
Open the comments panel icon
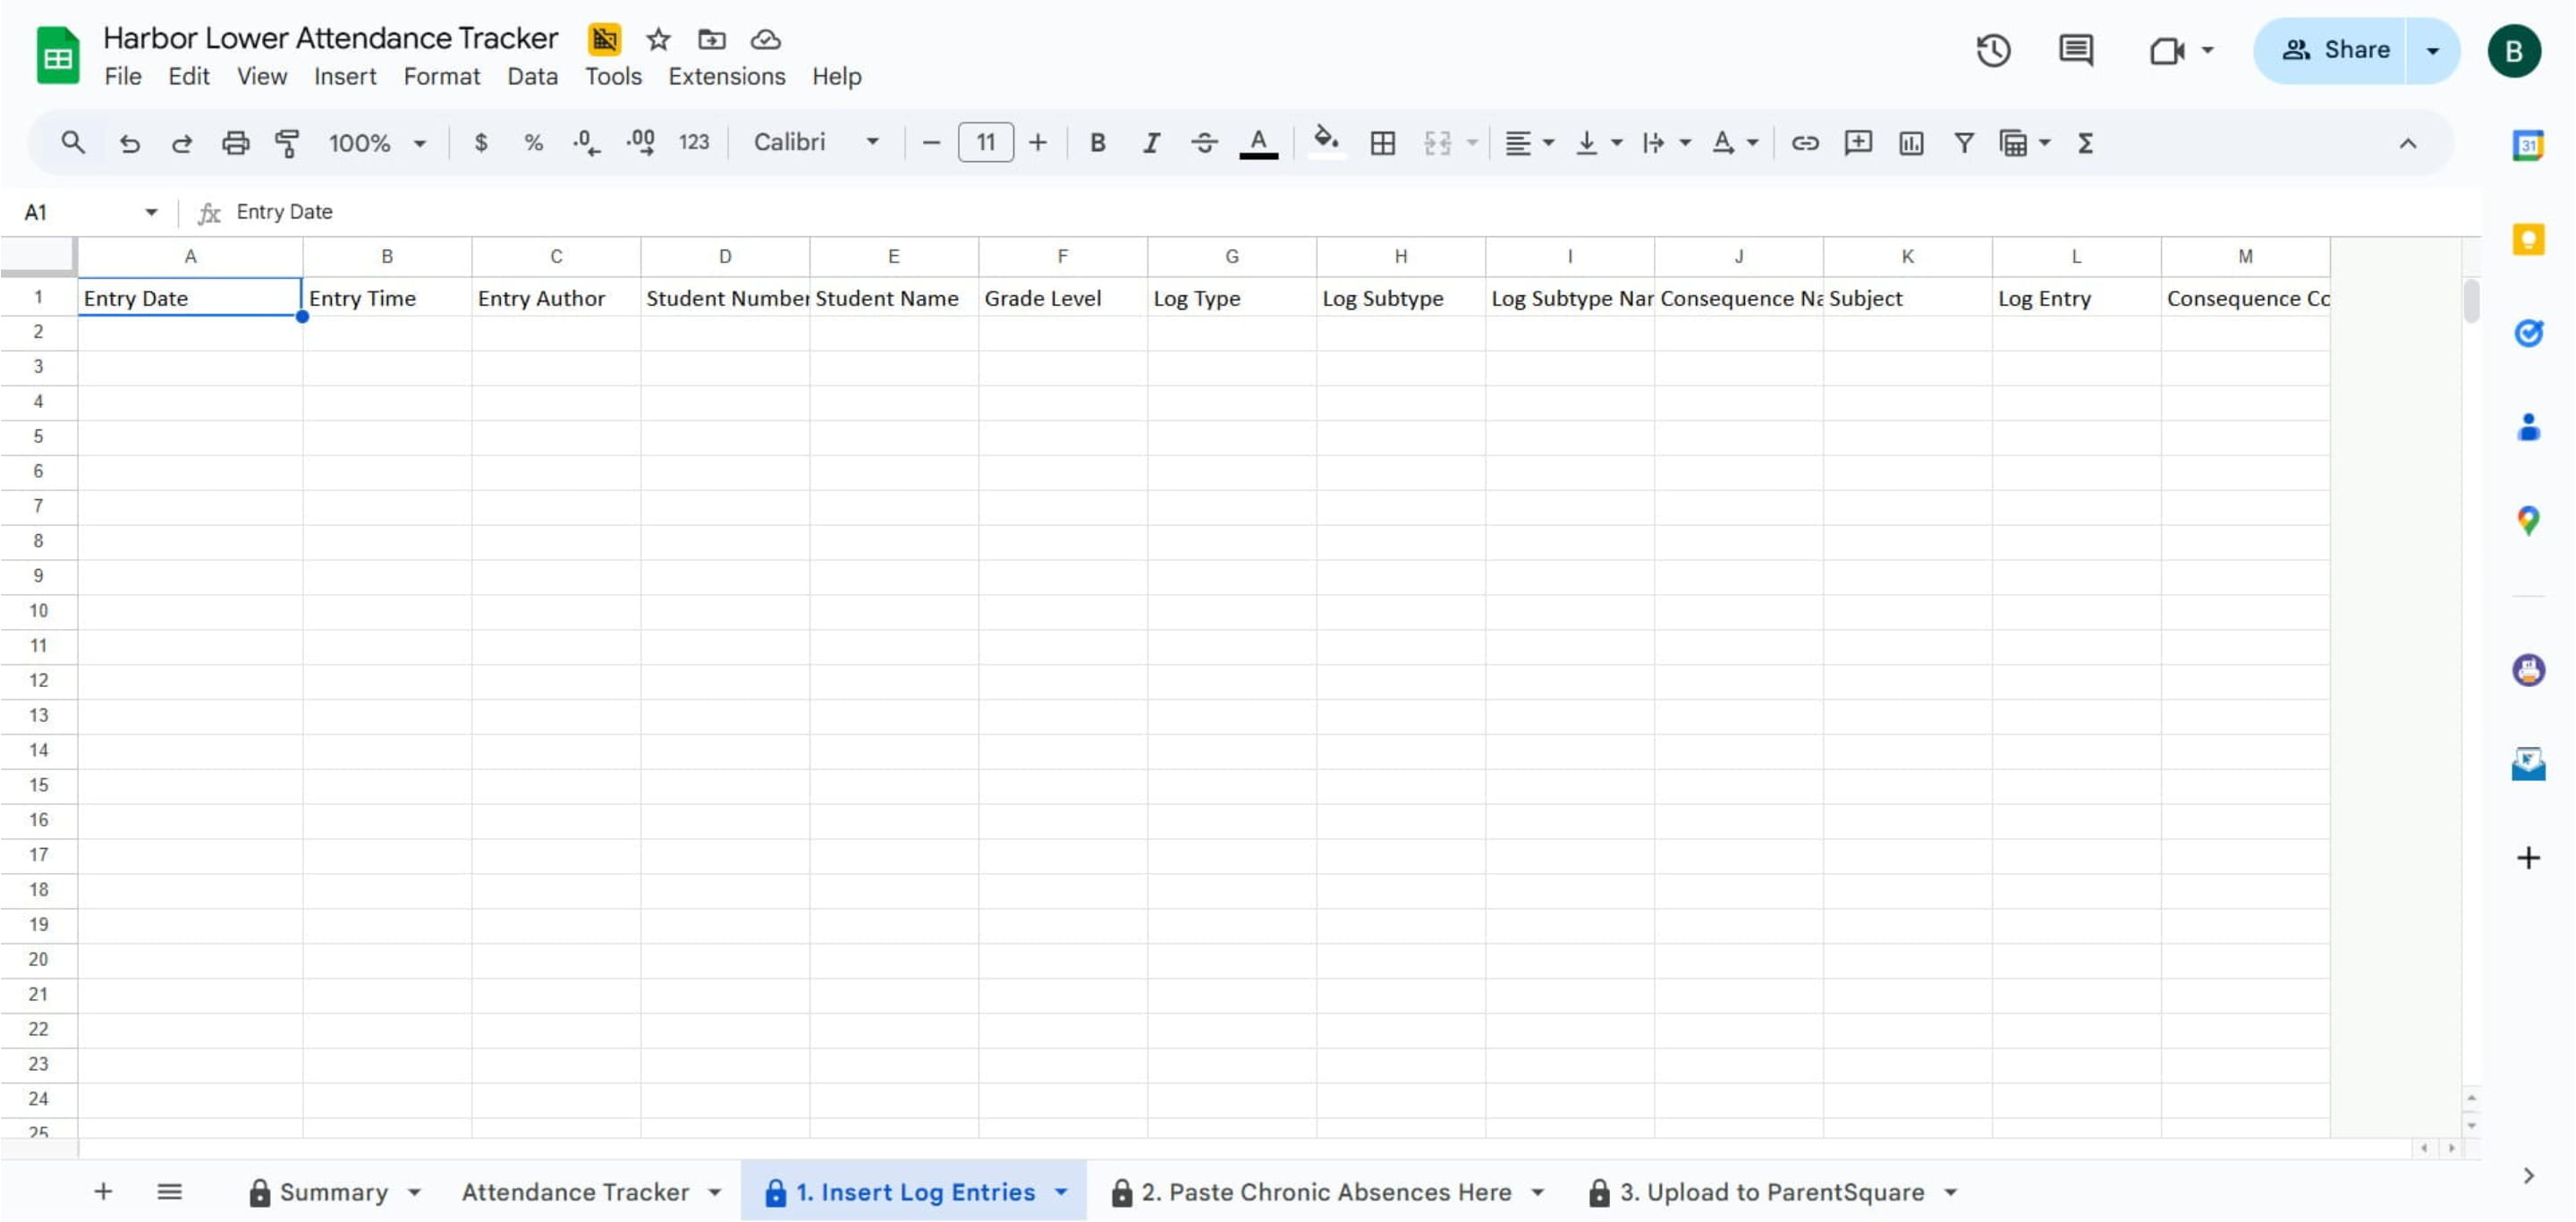point(2076,50)
